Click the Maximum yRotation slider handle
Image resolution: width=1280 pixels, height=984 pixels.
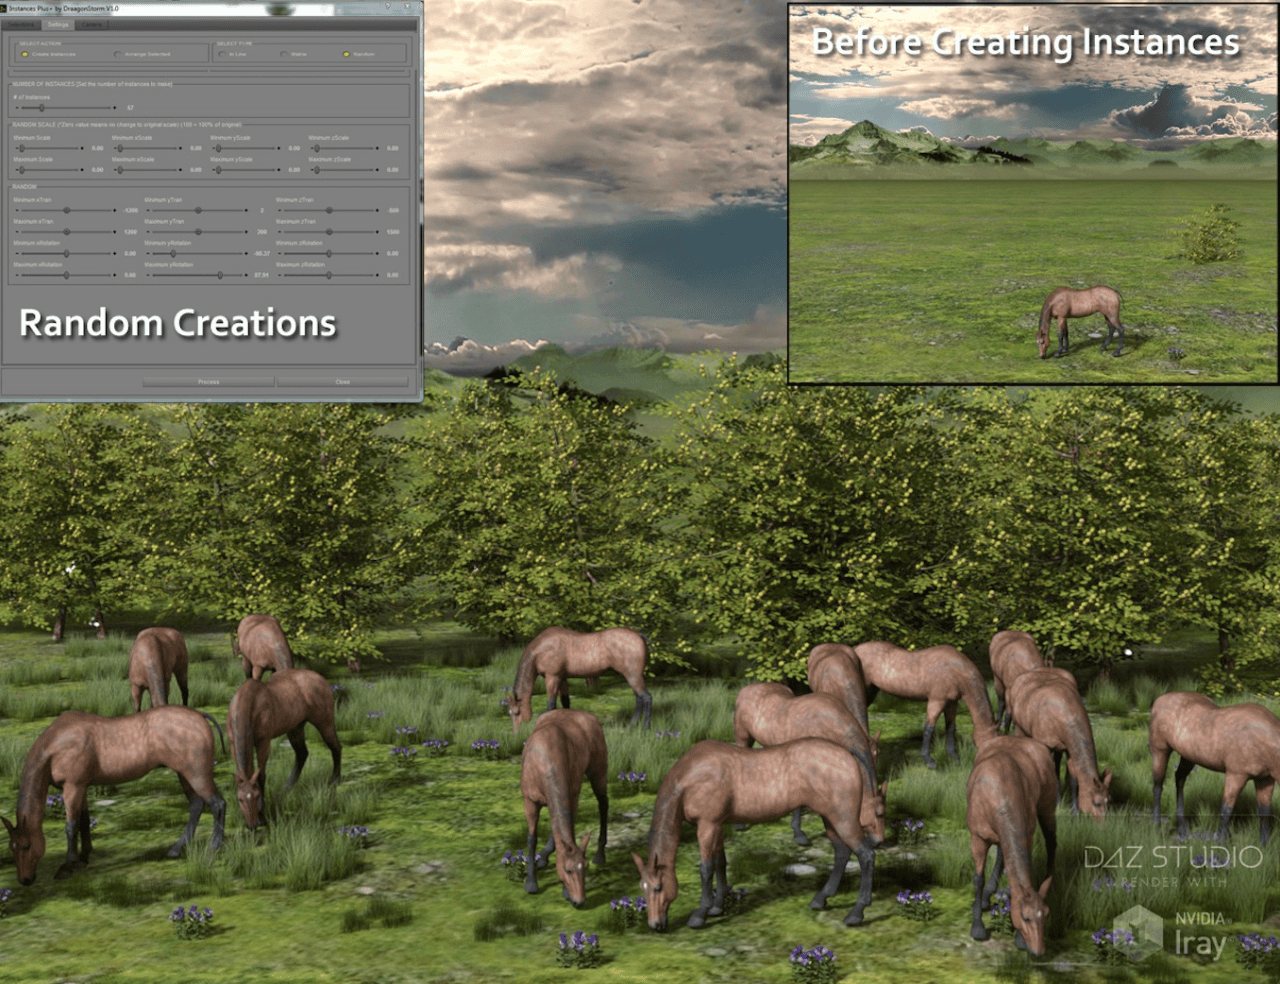click(x=220, y=275)
